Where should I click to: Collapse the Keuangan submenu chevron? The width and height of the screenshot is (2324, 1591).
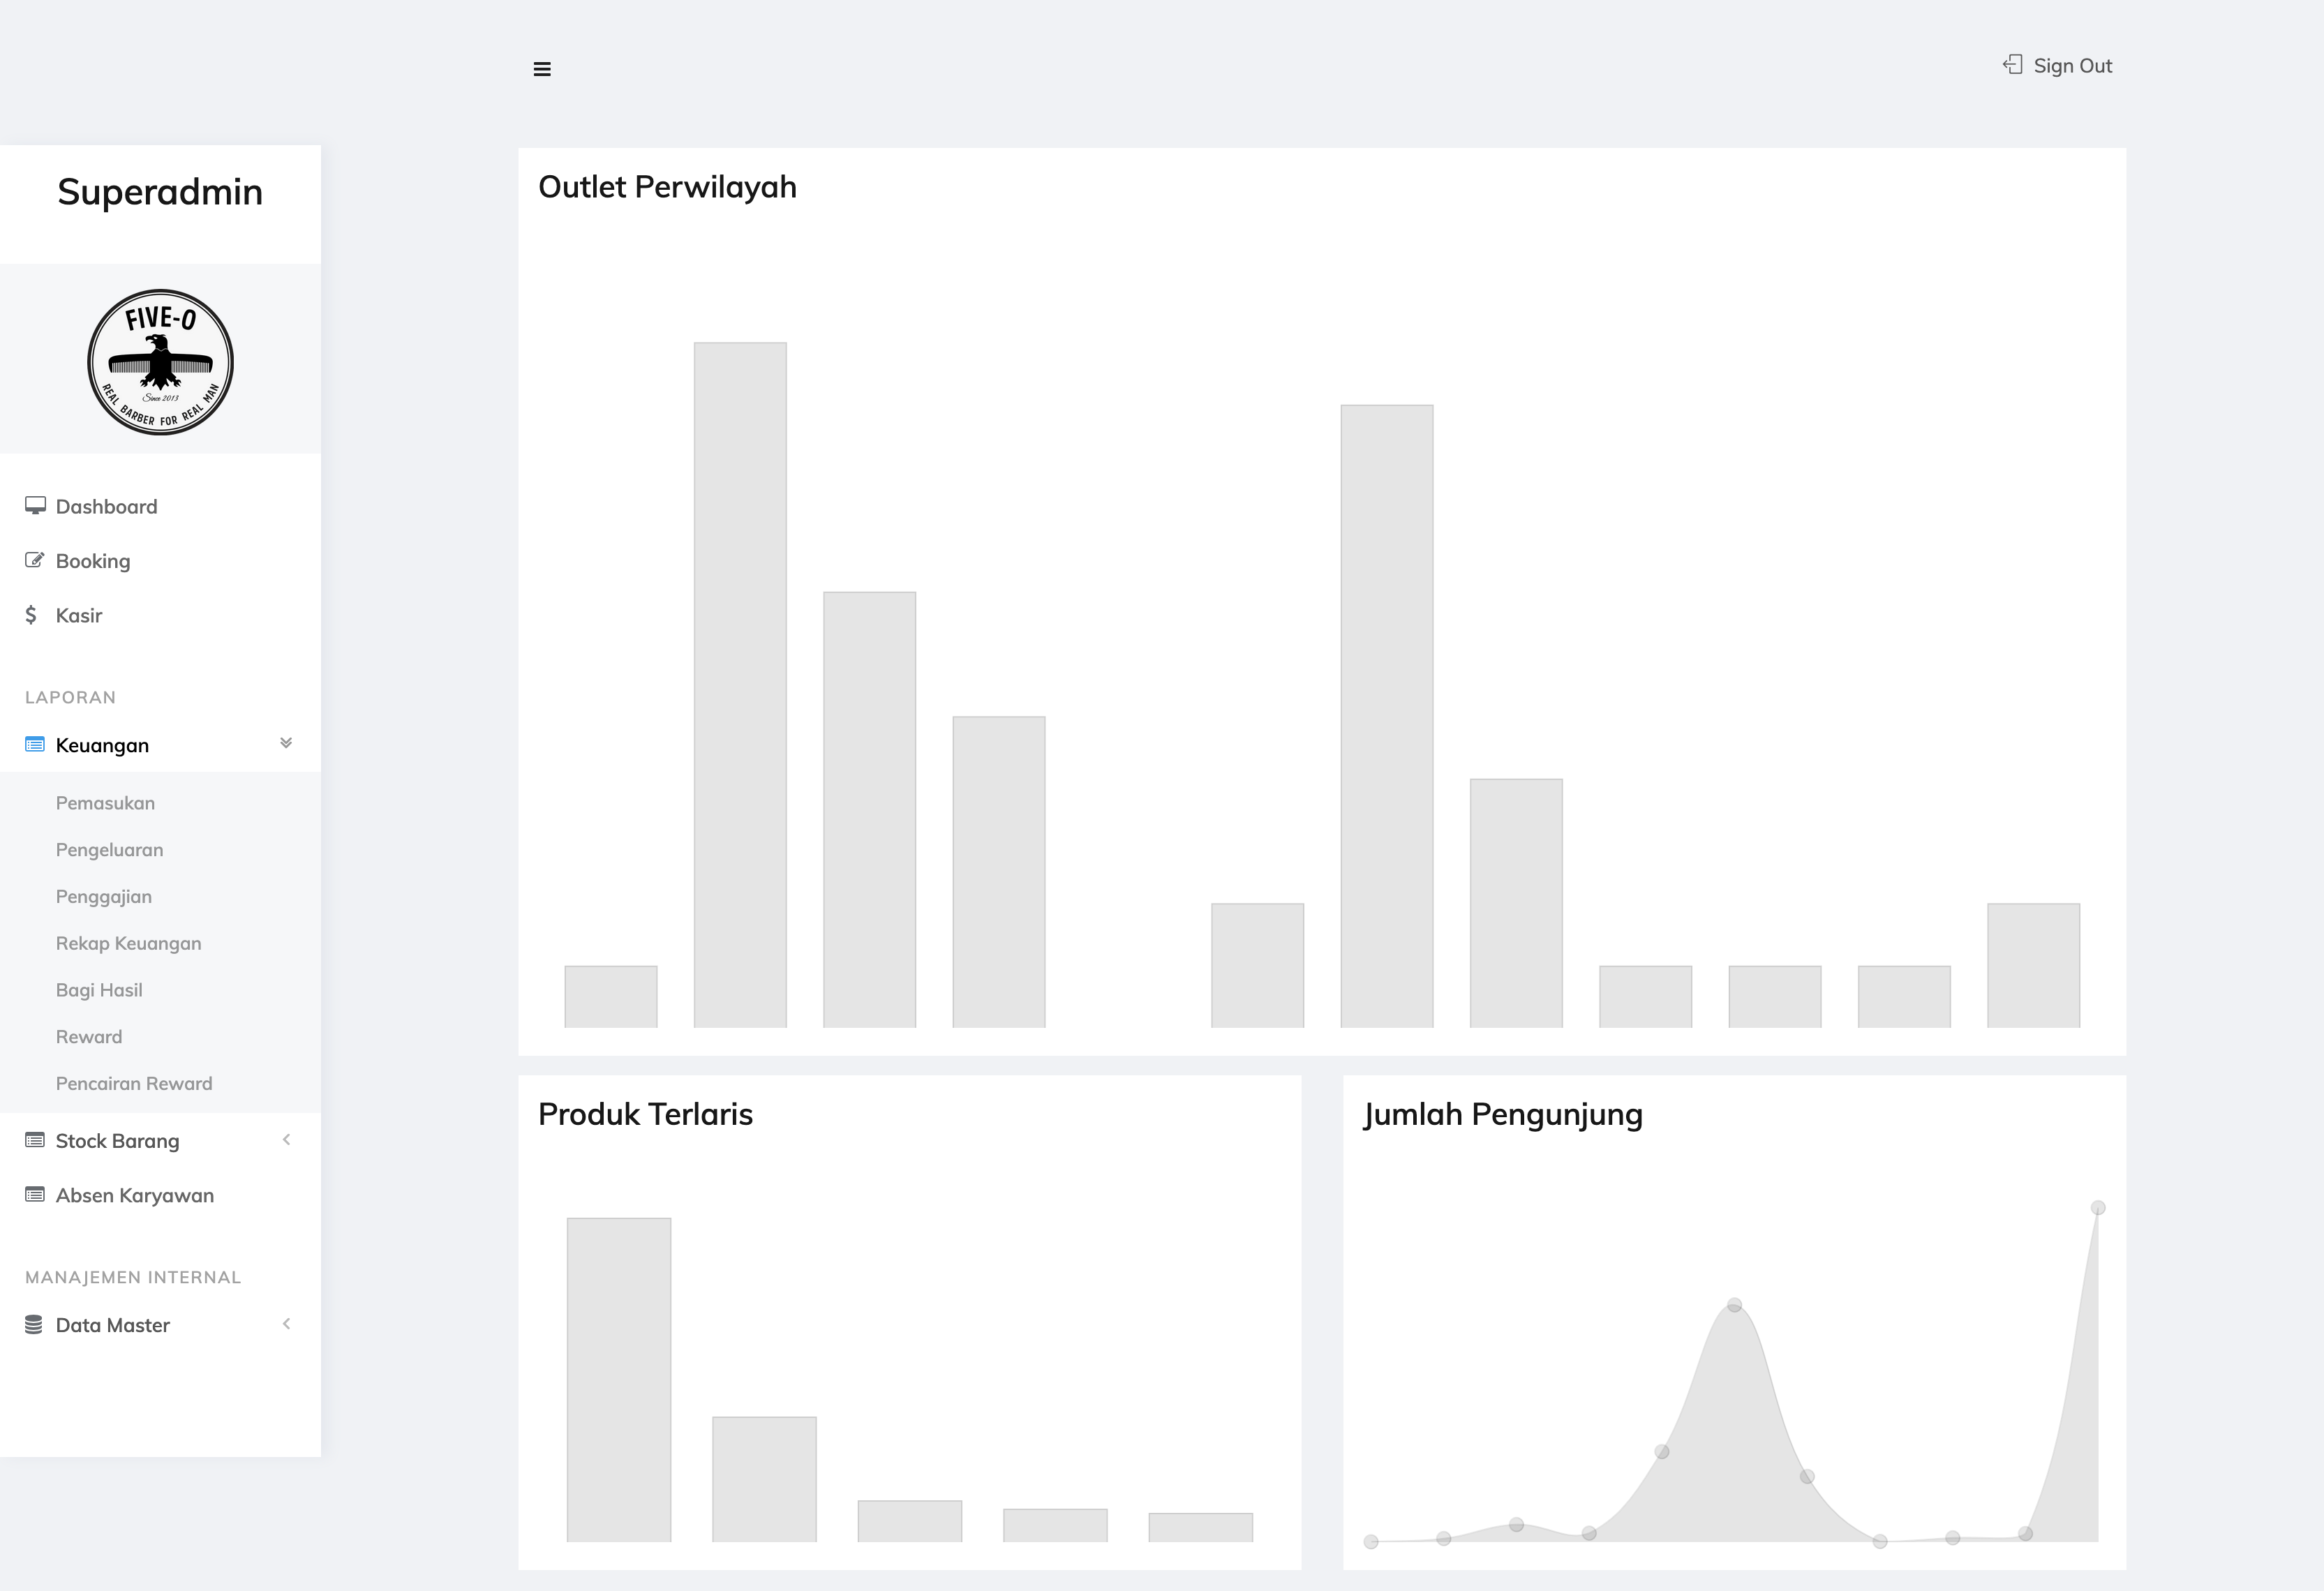(x=286, y=743)
